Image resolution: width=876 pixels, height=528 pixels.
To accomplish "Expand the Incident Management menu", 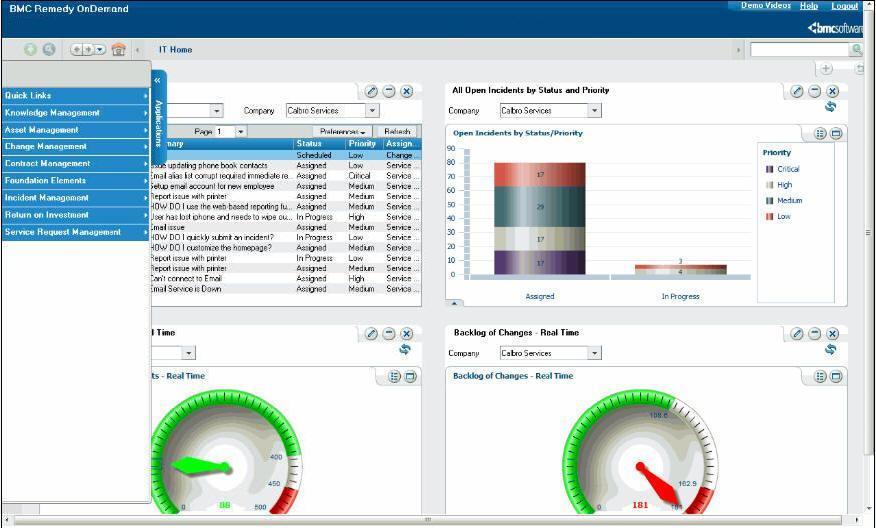I will [75, 198].
